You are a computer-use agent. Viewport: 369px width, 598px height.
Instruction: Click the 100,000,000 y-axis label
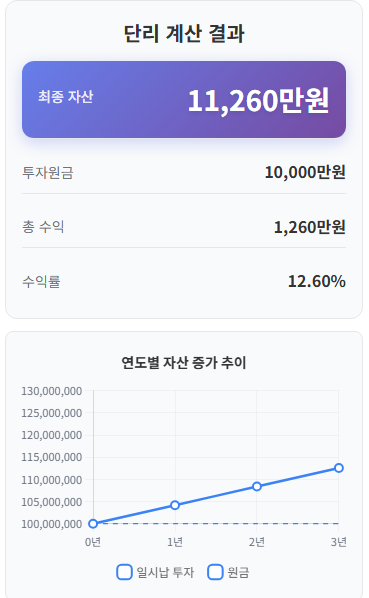click(x=51, y=524)
